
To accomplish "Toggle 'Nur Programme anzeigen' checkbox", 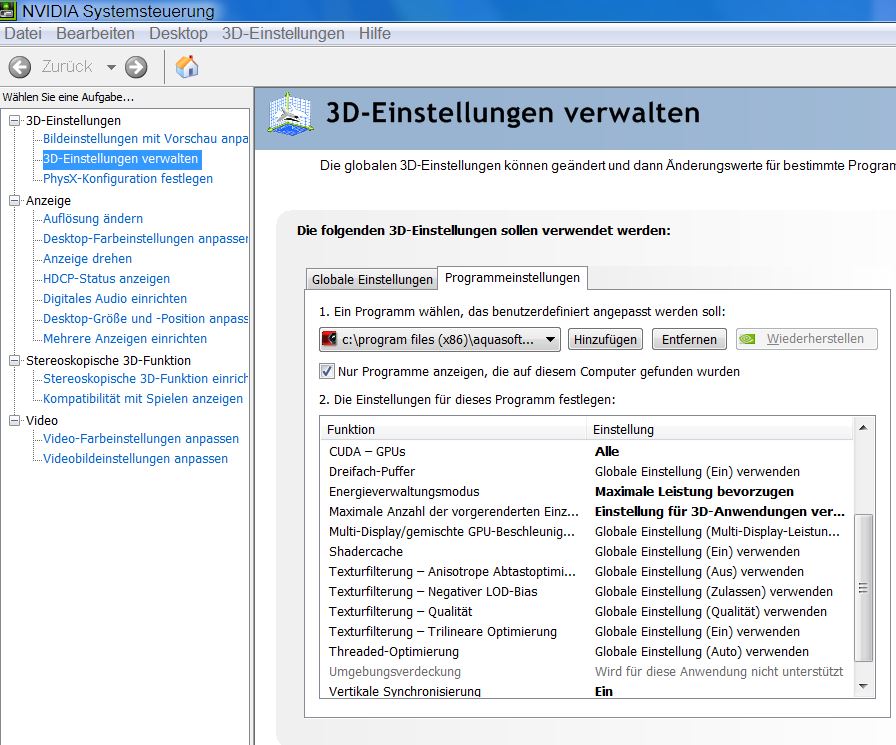I will point(326,371).
